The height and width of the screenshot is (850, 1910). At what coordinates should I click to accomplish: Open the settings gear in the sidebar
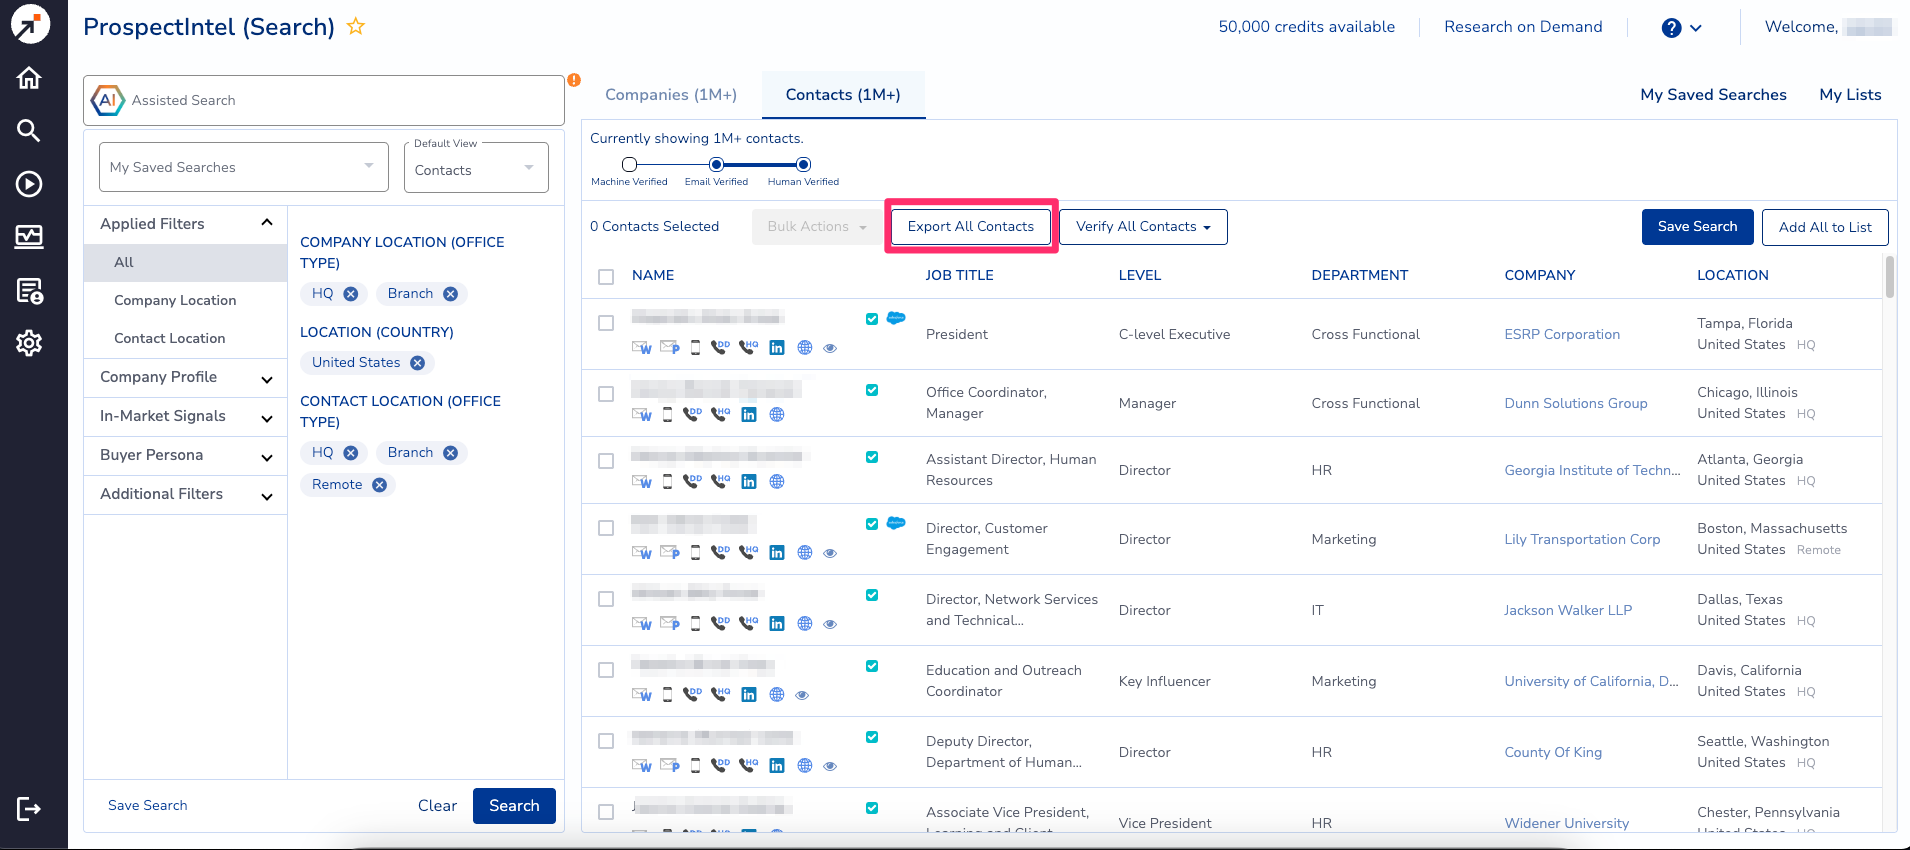(29, 343)
